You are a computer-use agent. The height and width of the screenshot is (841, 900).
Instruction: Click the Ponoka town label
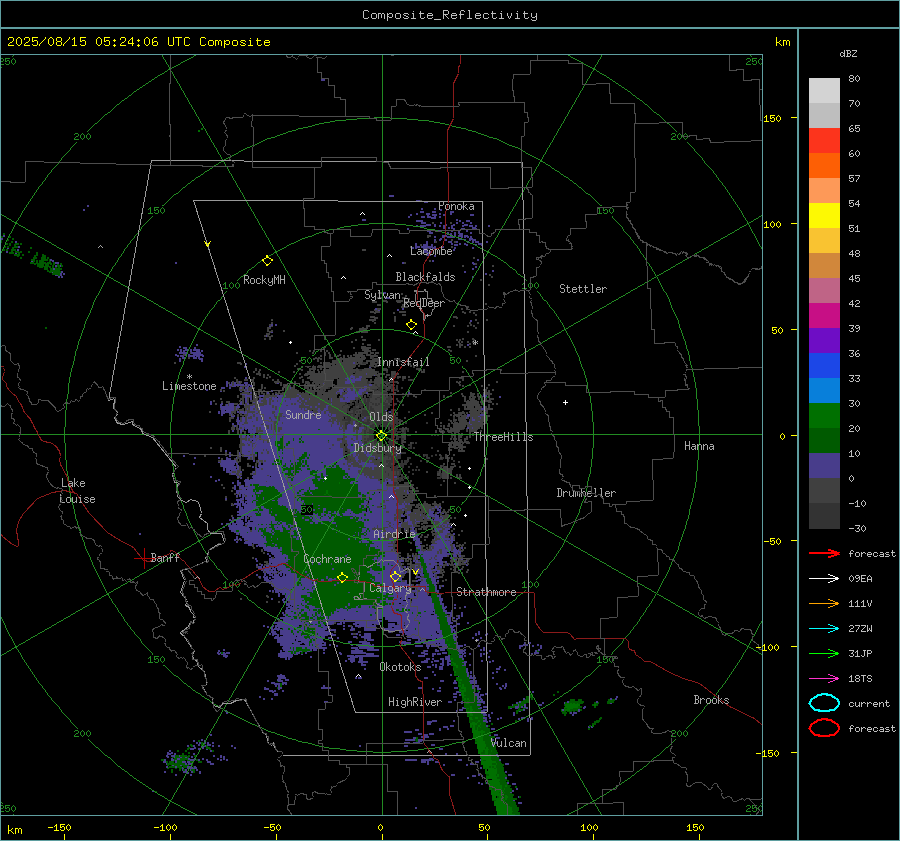click(x=456, y=206)
